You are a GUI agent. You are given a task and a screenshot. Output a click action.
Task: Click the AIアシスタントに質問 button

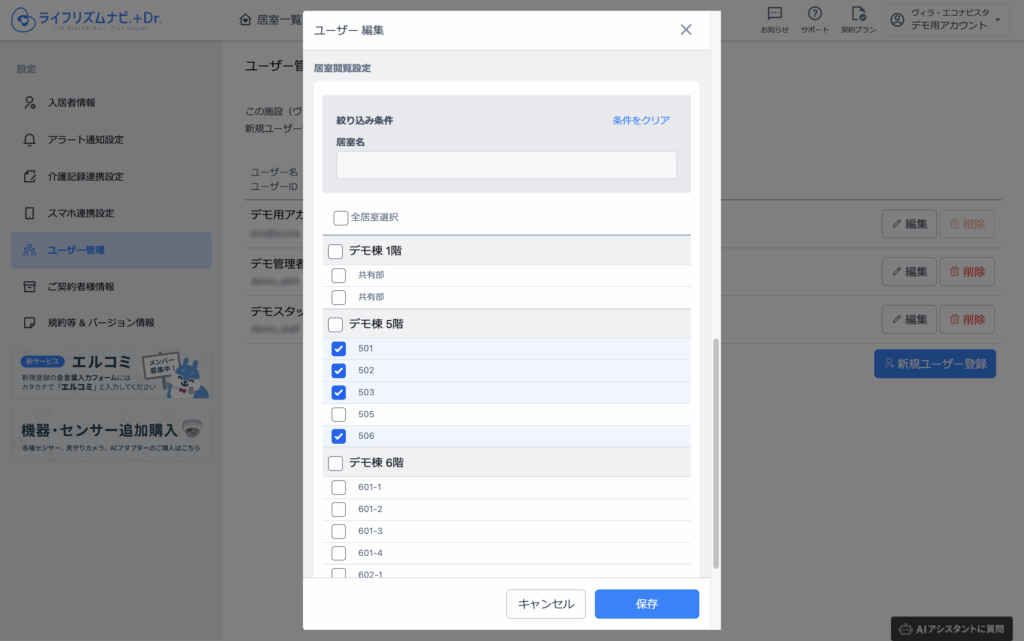[952, 629]
